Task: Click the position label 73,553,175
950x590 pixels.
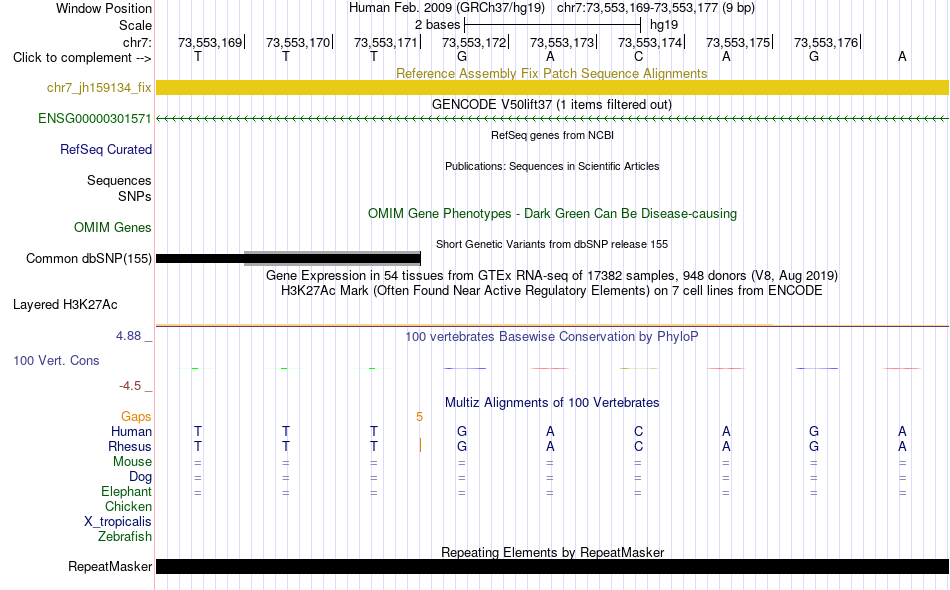Action: point(738,42)
